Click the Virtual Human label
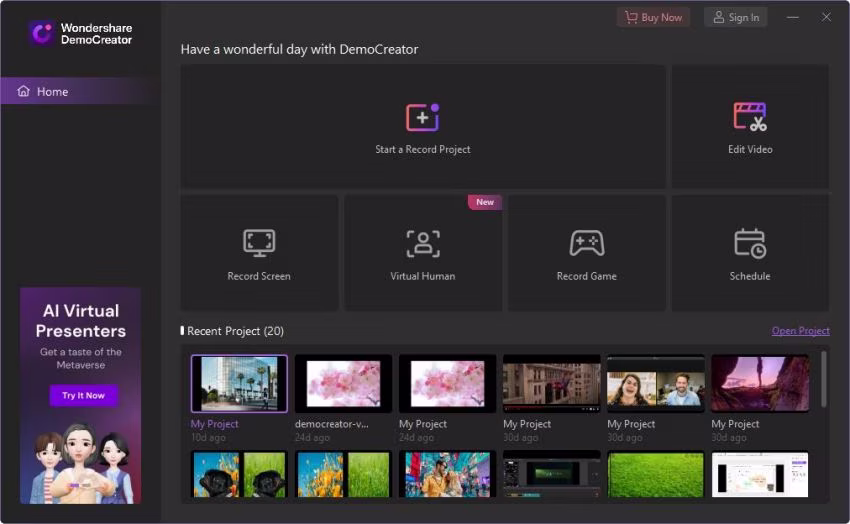The image size is (850, 524). (x=423, y=276)
